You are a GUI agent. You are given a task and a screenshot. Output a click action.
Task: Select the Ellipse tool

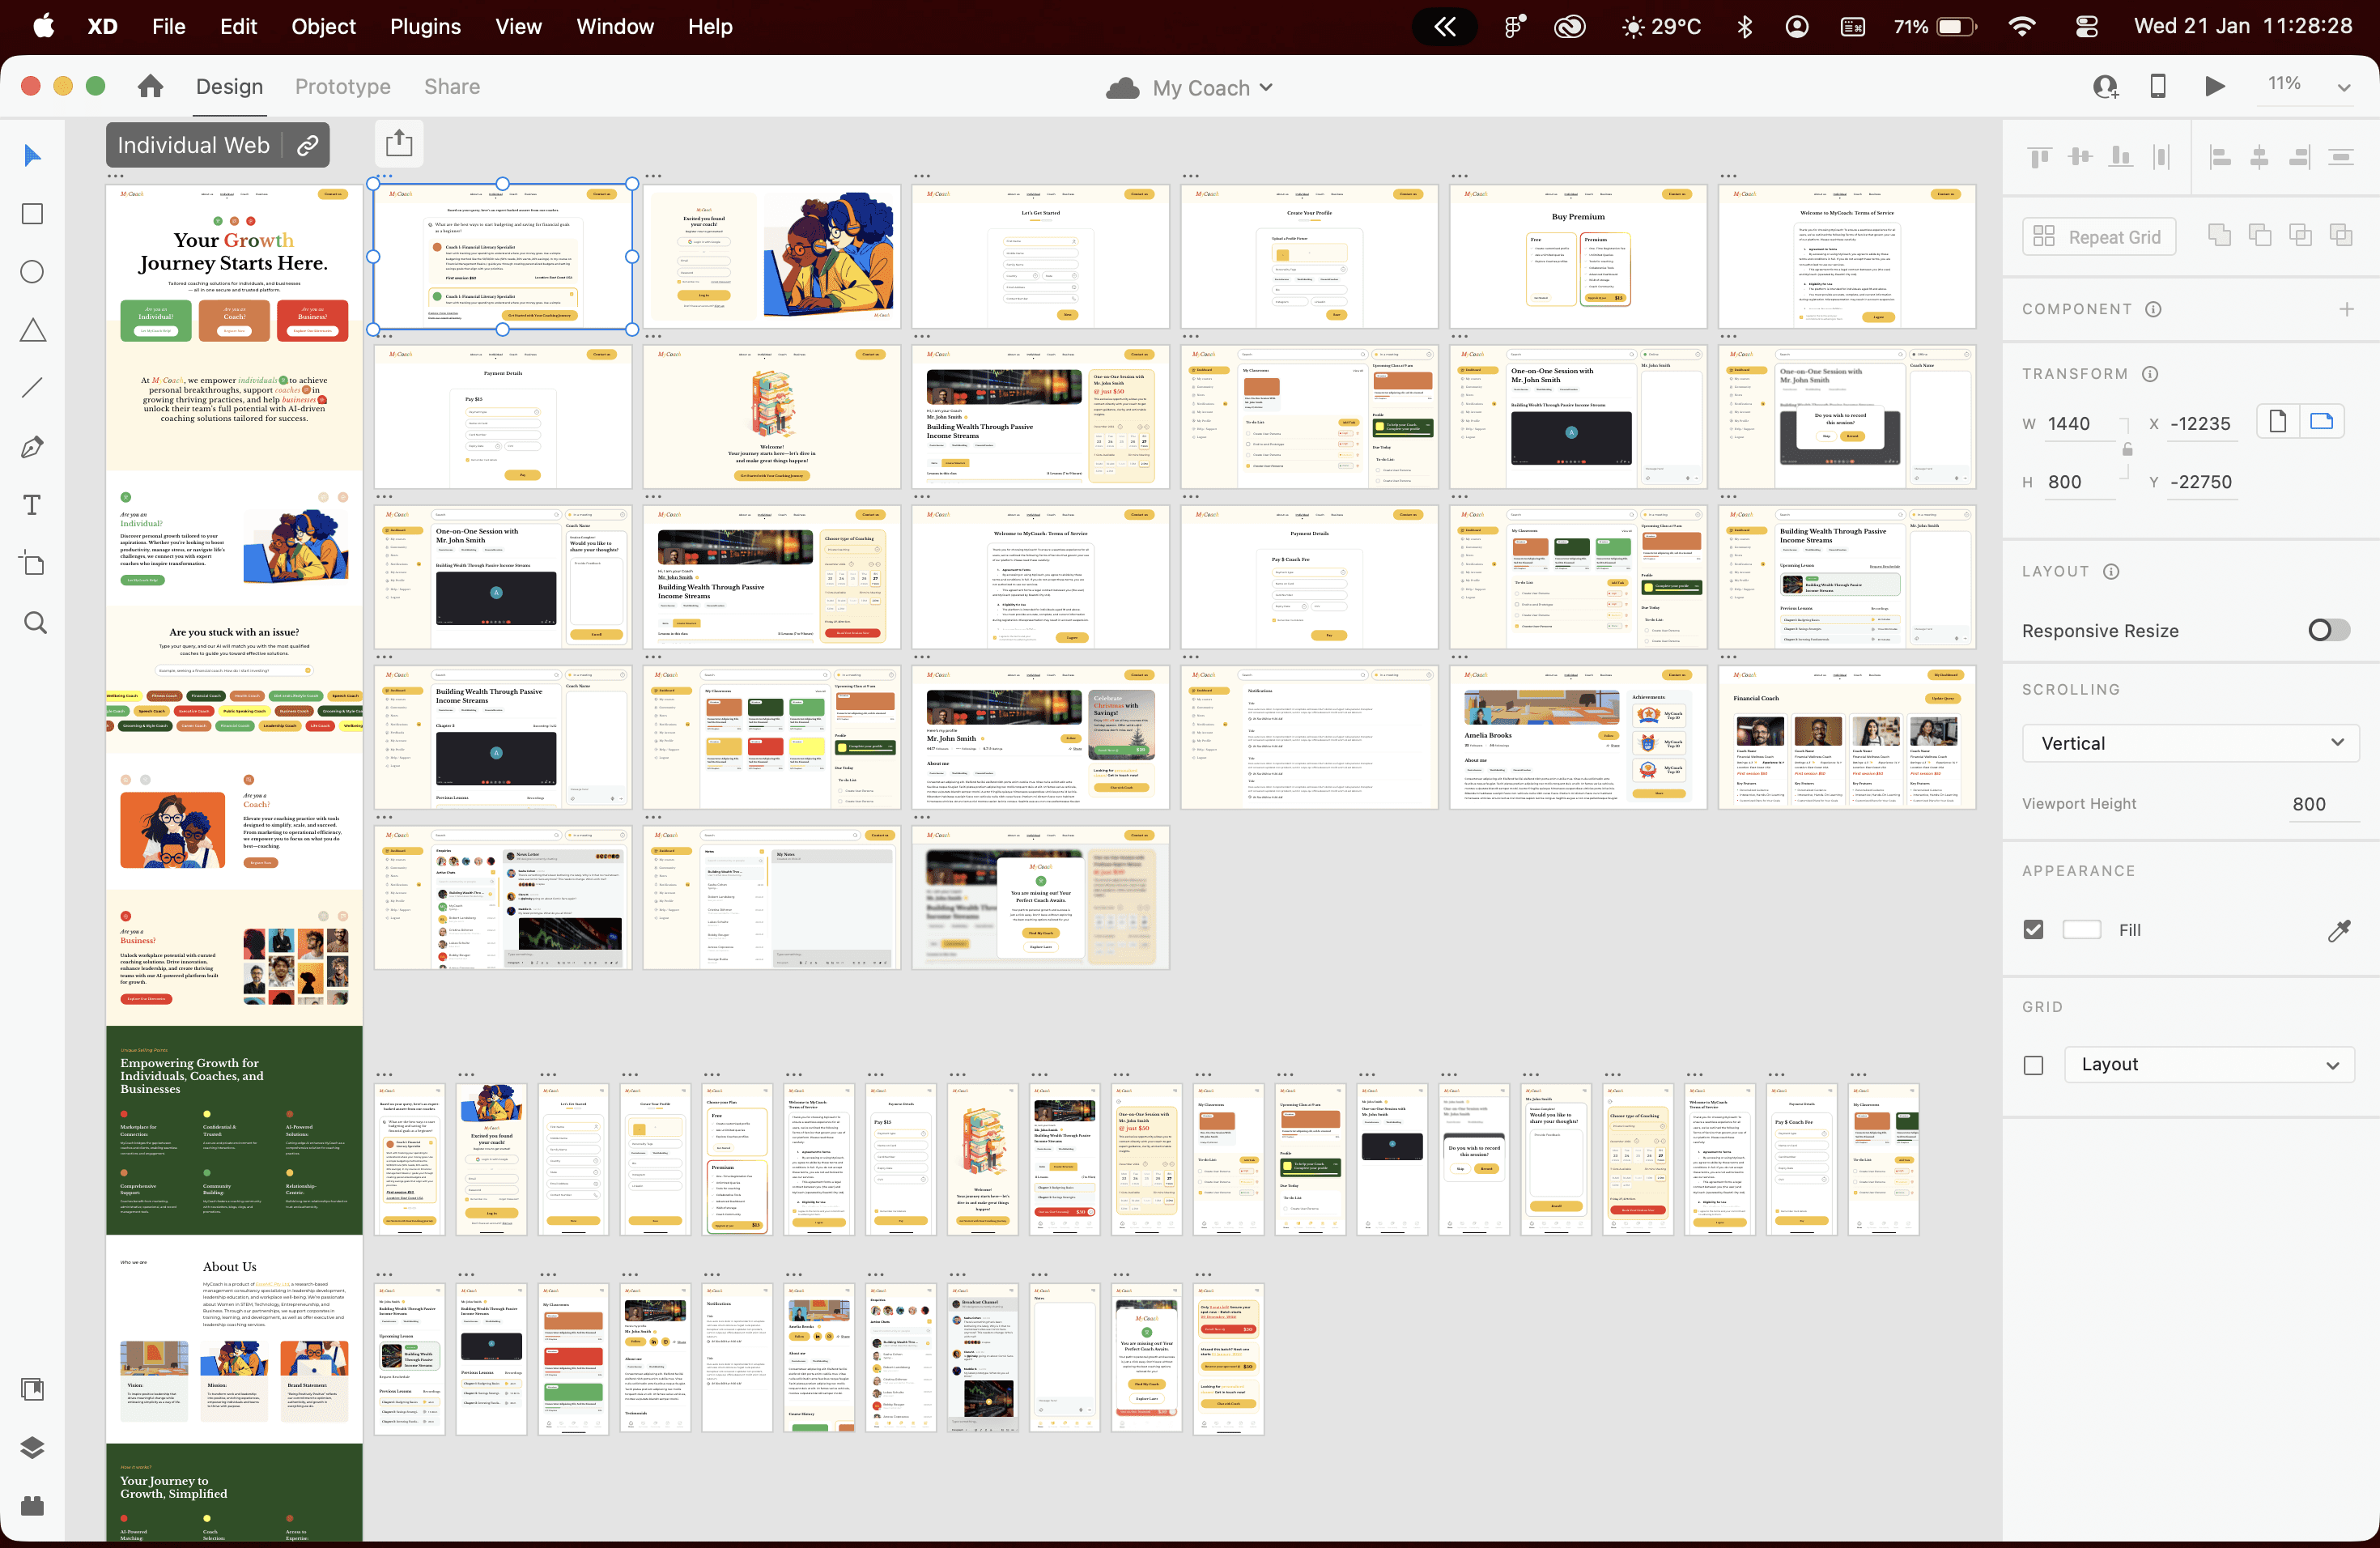pyautogui.click(x=32, y=272)
